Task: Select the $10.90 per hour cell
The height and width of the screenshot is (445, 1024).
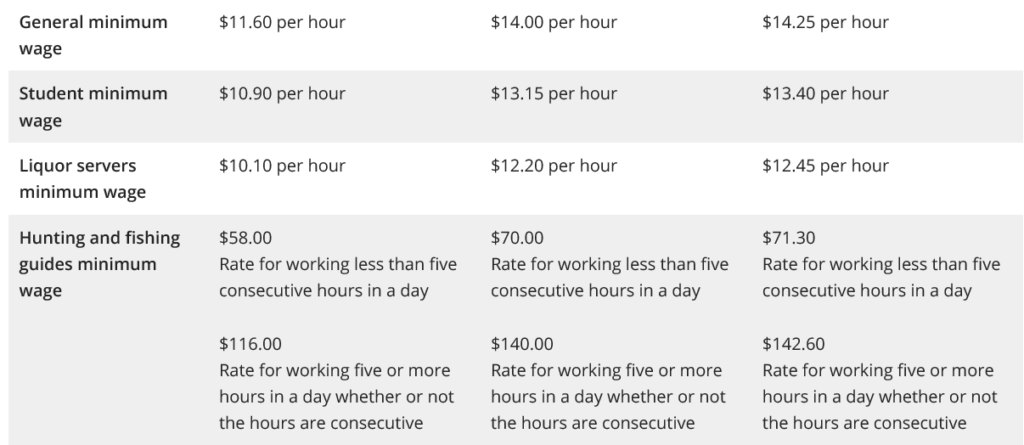Action: click(x=282, y=93)
